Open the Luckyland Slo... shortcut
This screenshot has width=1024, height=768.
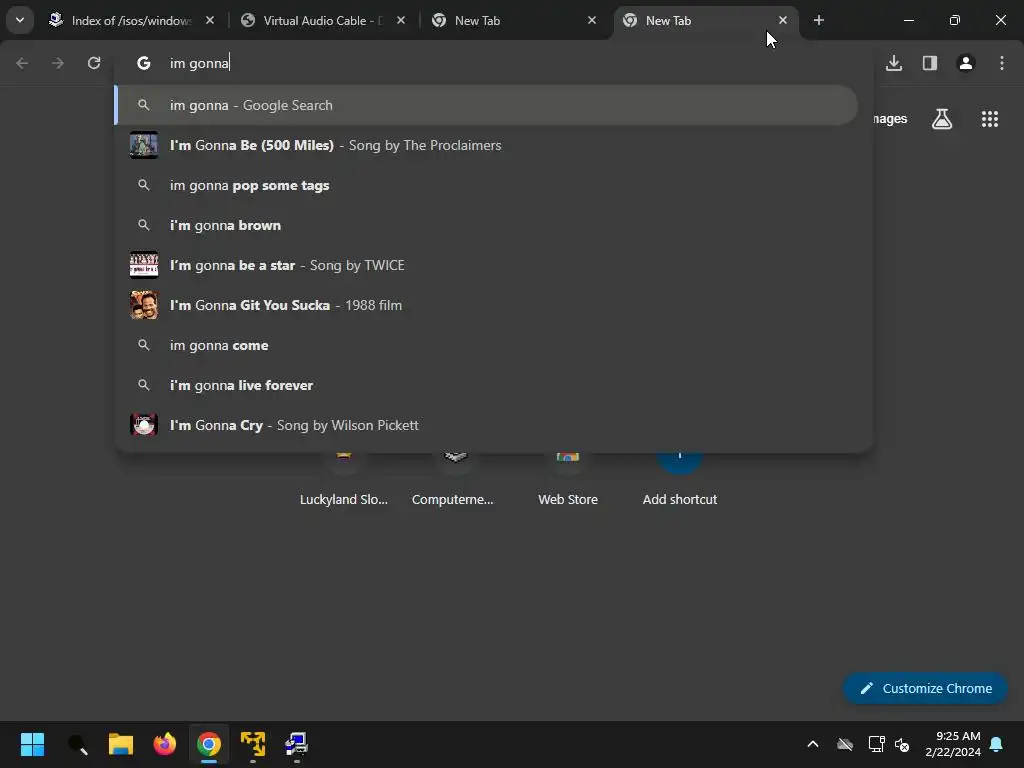click(344, 479)
